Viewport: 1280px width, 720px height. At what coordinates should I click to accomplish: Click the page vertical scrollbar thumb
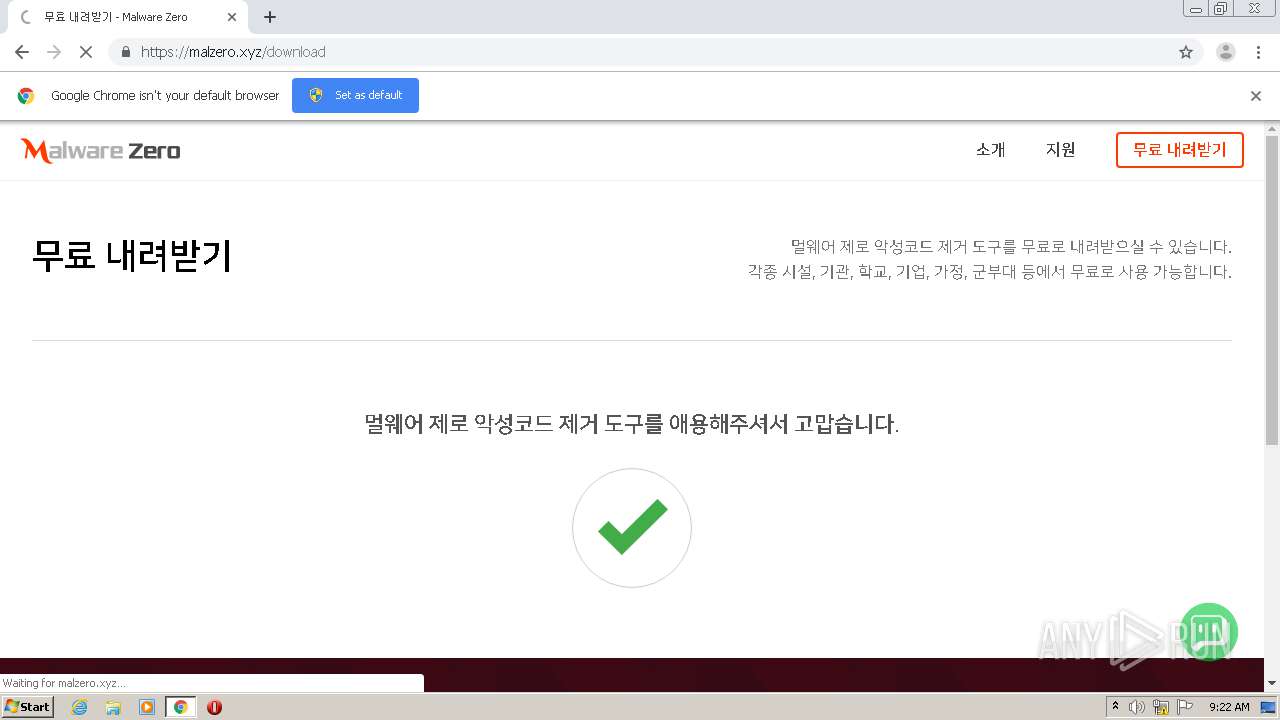click(x=1272, y=290)
